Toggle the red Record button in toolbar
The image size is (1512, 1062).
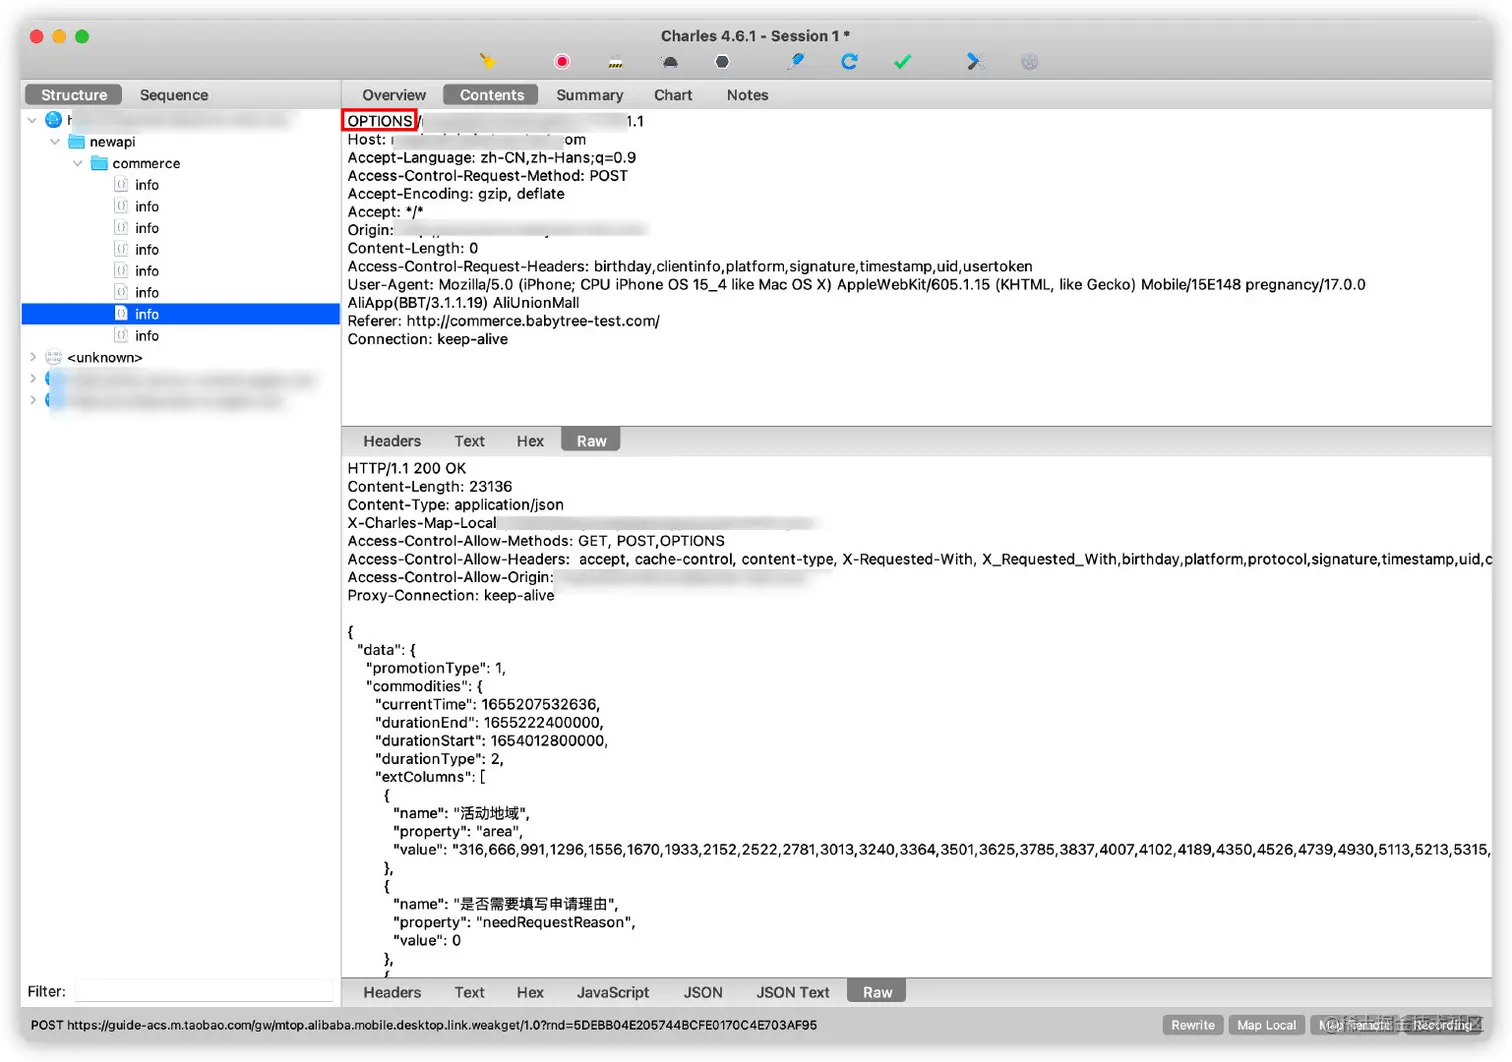click(562, 62)
